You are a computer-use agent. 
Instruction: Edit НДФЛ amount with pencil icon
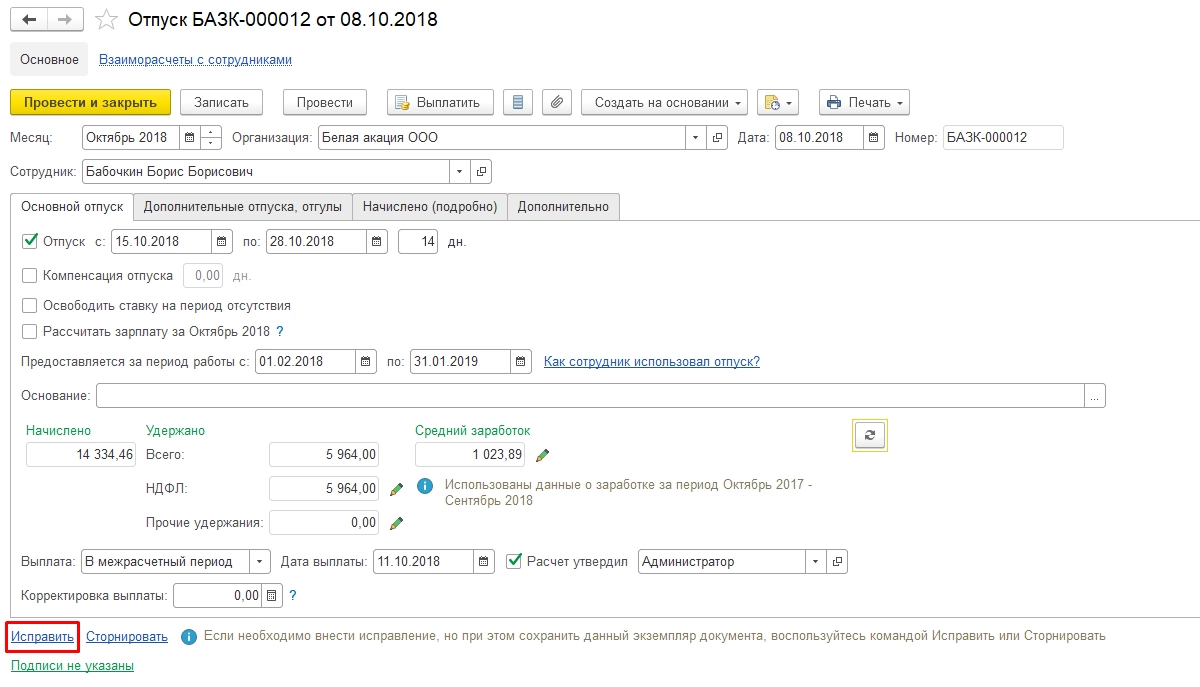[x=397, y=489]
